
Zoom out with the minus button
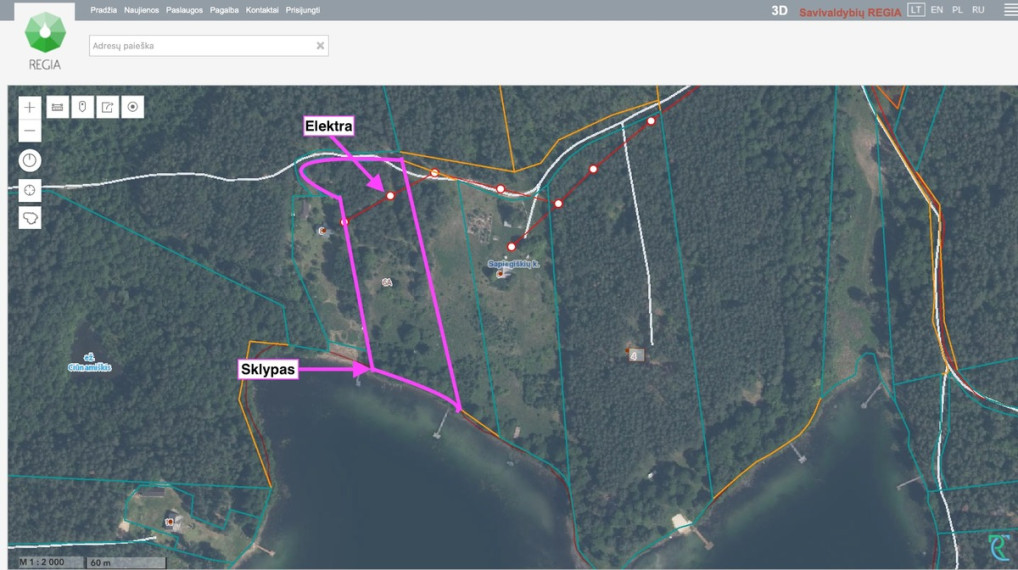[30, 130]
